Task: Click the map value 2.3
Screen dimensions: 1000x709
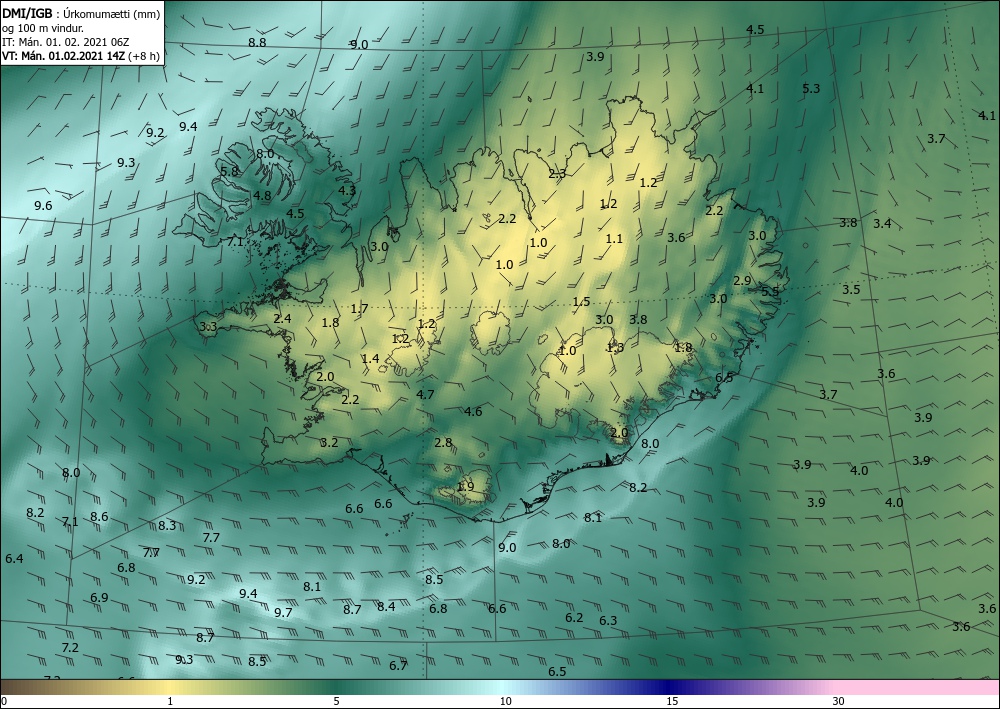Action: point(557,173)
